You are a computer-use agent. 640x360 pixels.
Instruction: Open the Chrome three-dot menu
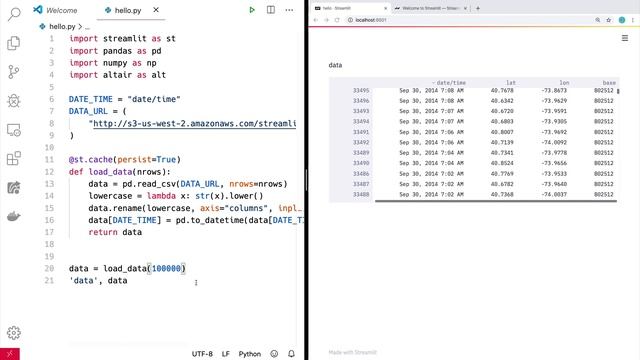pyautogui.click(x=633, y=20)
